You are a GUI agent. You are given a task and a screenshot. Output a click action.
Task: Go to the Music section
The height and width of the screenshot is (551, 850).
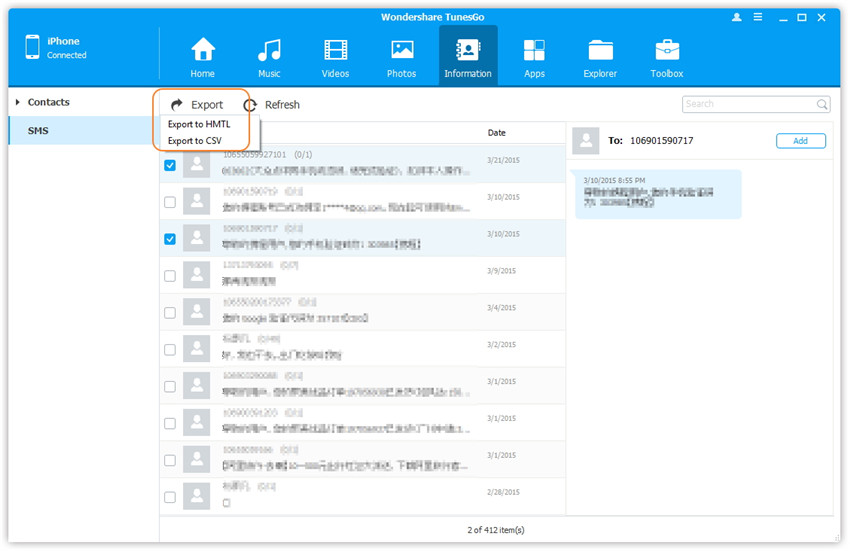269,56
